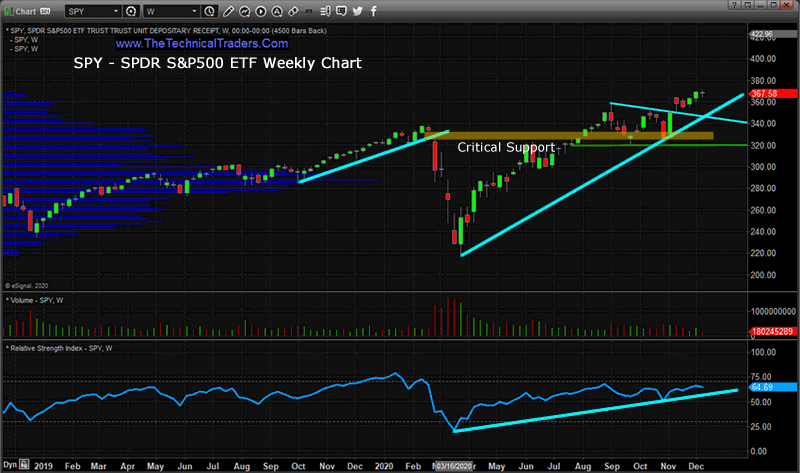Click the eSignal, 2020 copyright text
The image size is (800, 473).
pos(27,286)
